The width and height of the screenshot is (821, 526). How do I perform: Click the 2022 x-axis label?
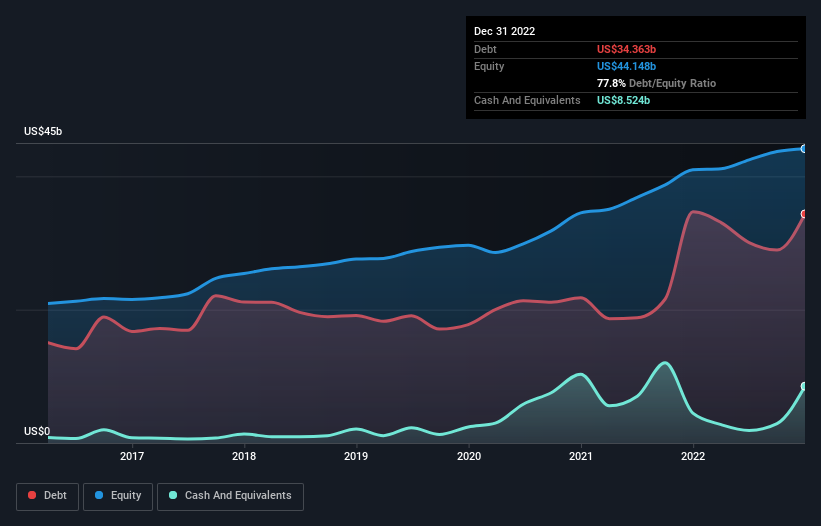click(x=693, y=456)
